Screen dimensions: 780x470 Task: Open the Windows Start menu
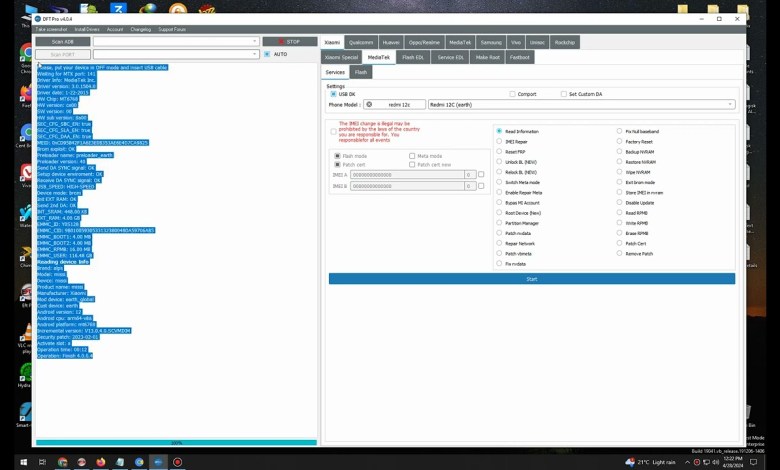pos(23,462)
